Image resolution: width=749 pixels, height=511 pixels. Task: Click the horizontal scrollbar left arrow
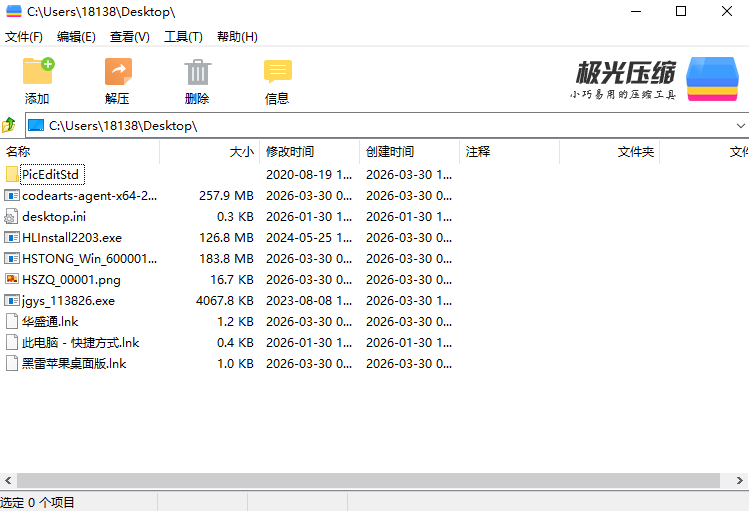[x=8, y=480]
